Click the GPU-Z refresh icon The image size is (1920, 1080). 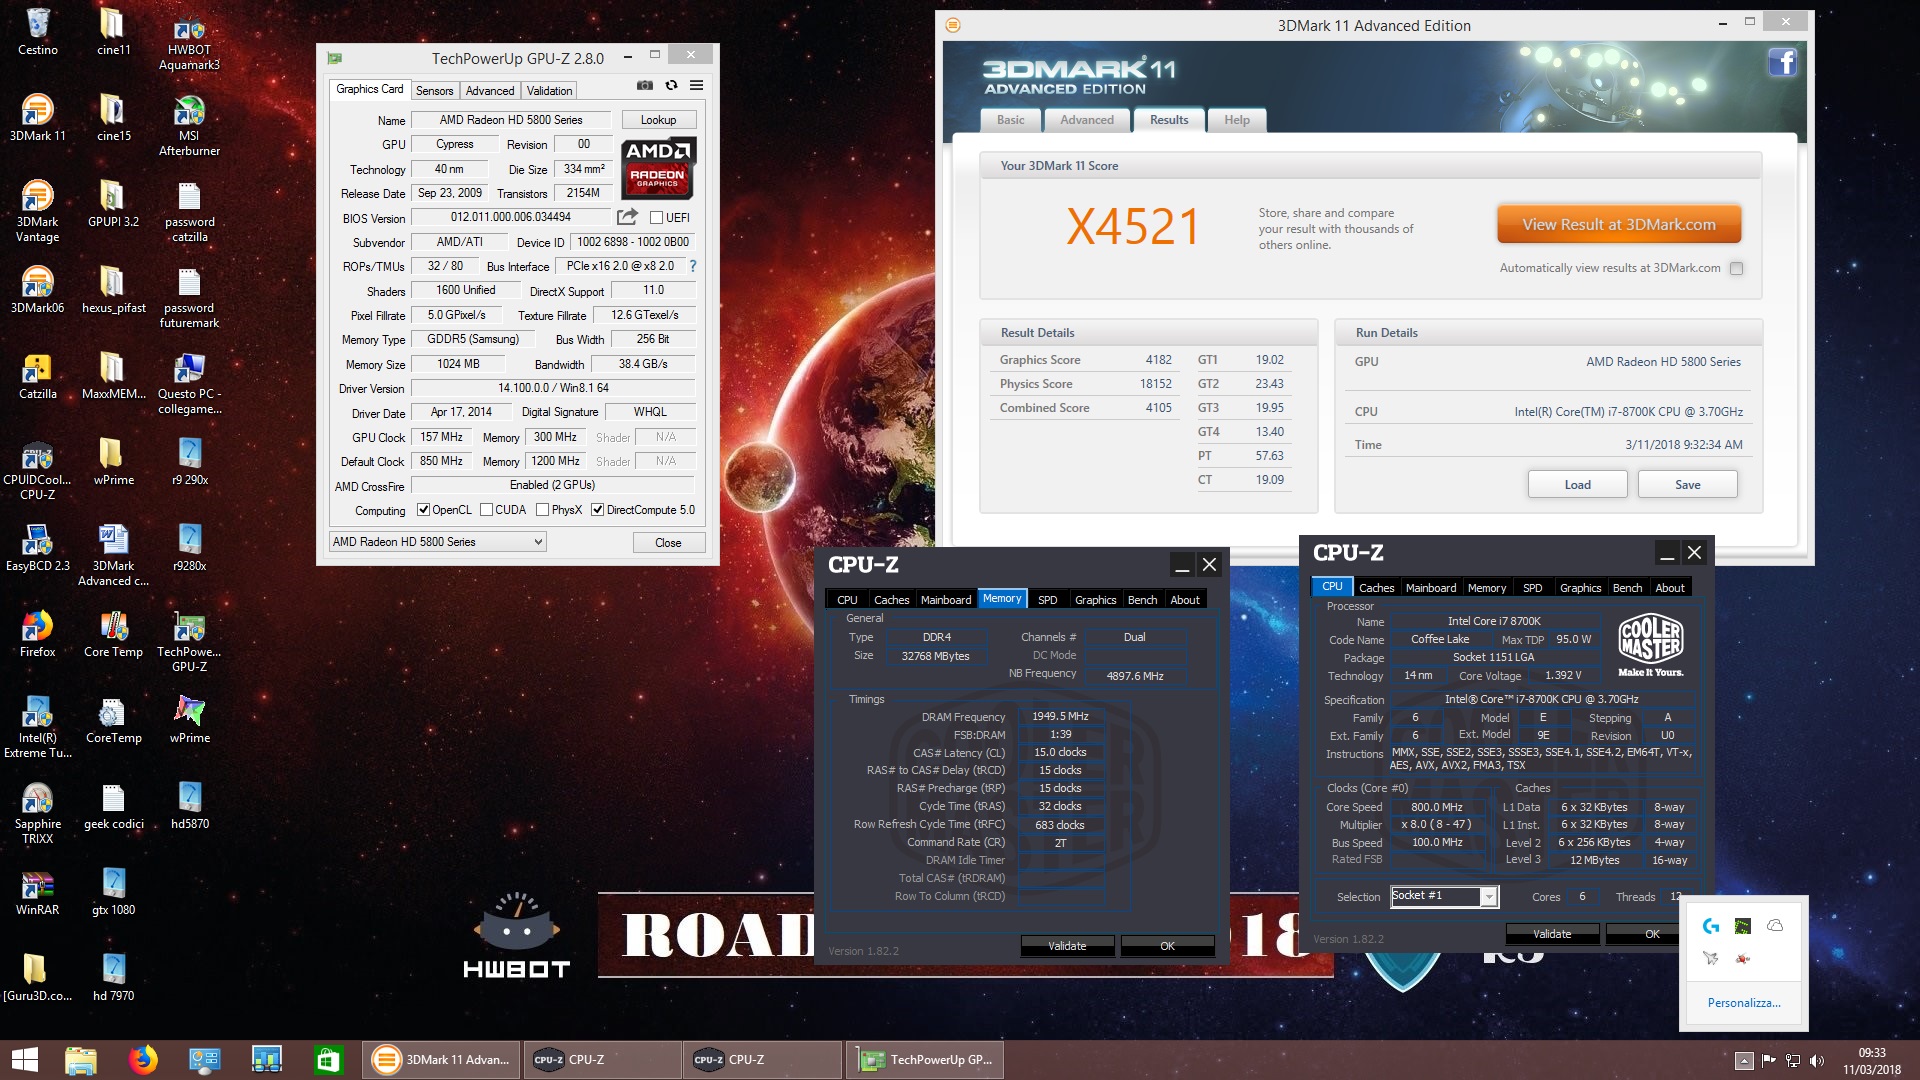pos(671,86)
